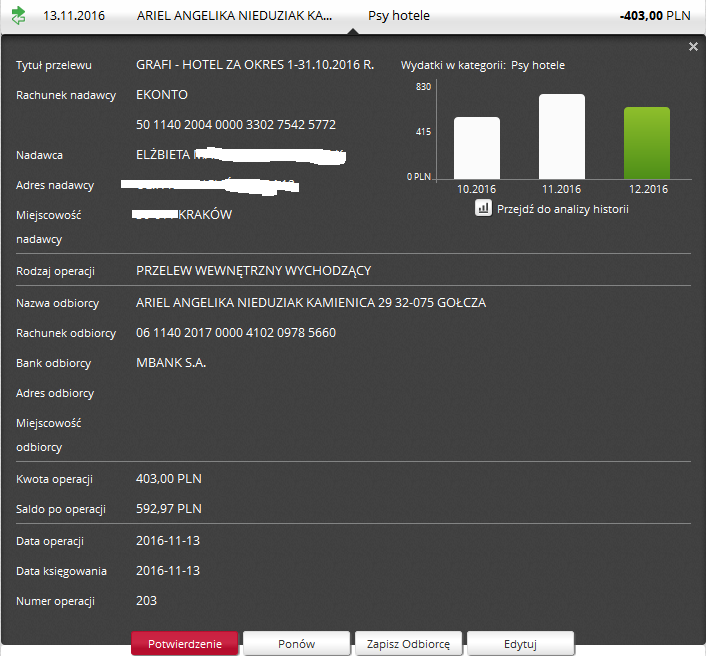Save the recipient with Zapisz Odbiorcę

(x=408, y=644)
